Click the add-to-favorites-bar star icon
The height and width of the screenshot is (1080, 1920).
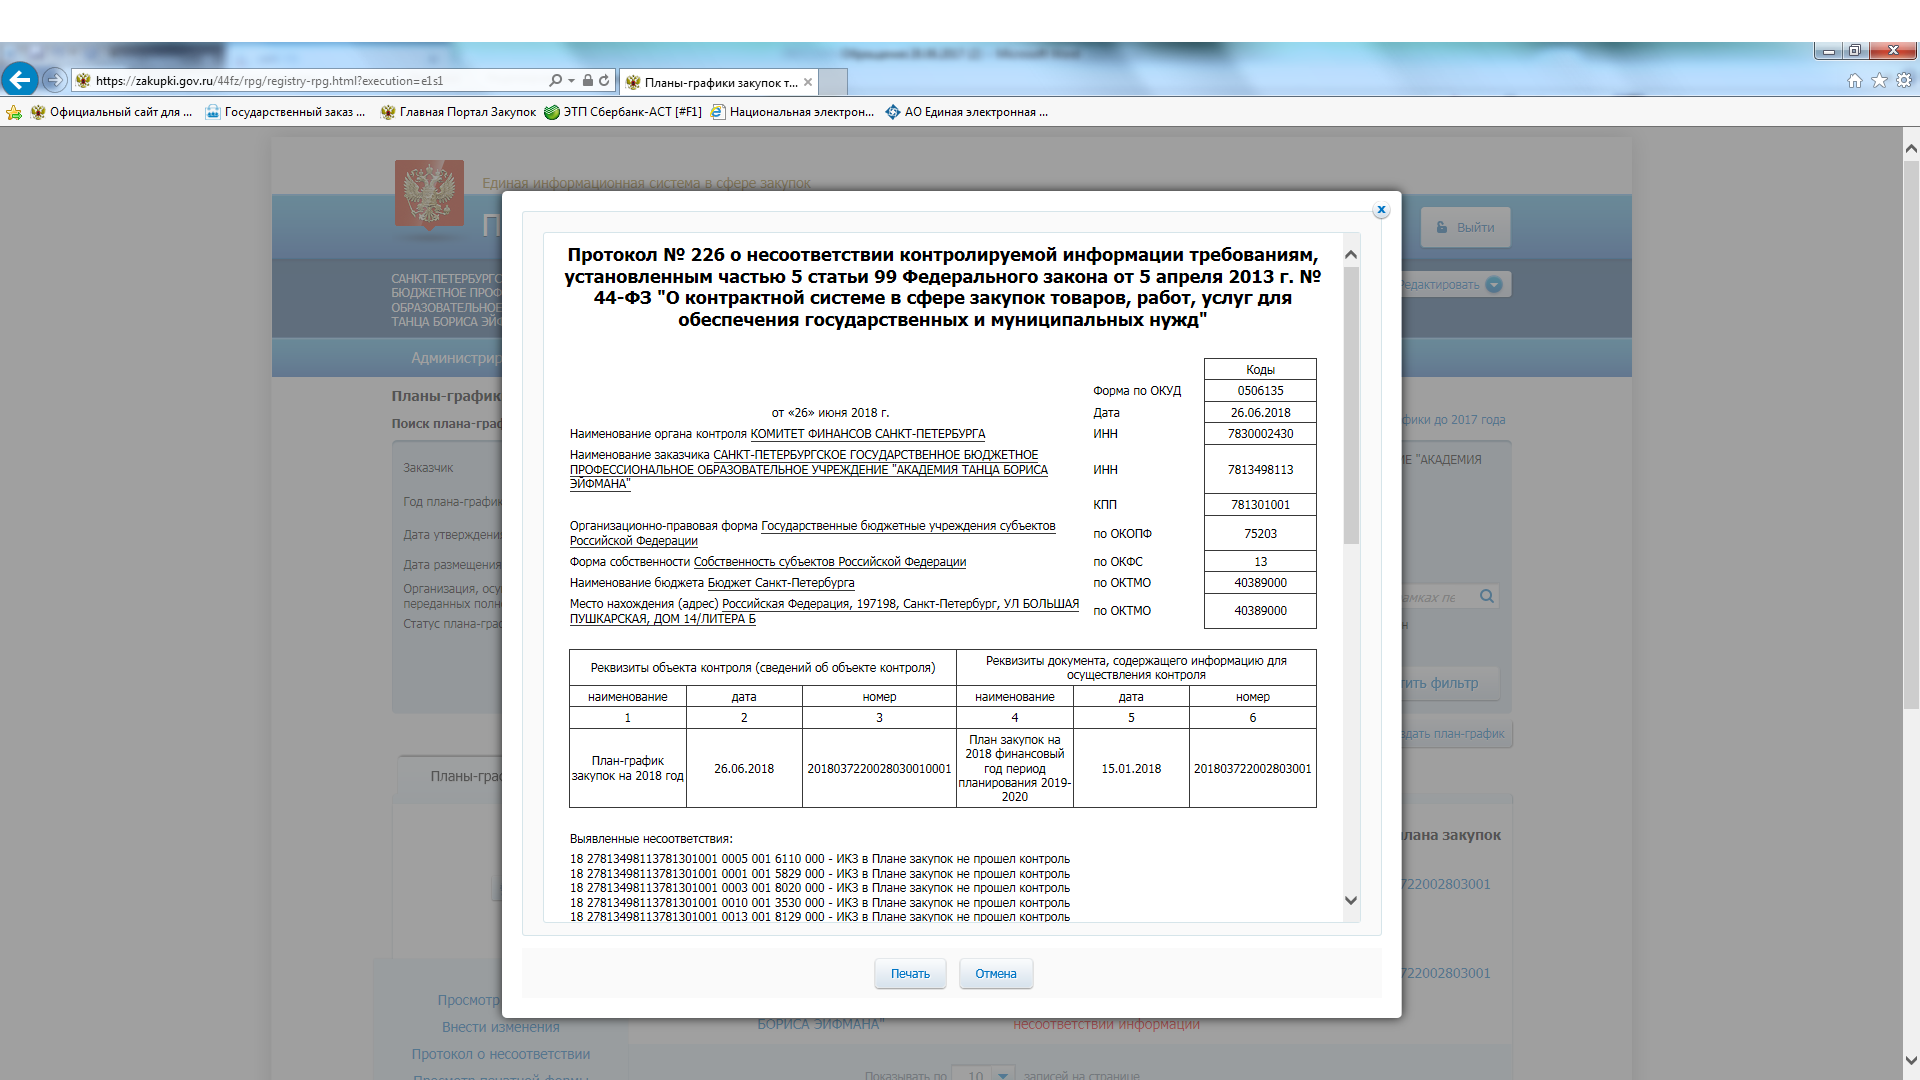(x=14, y=112)
